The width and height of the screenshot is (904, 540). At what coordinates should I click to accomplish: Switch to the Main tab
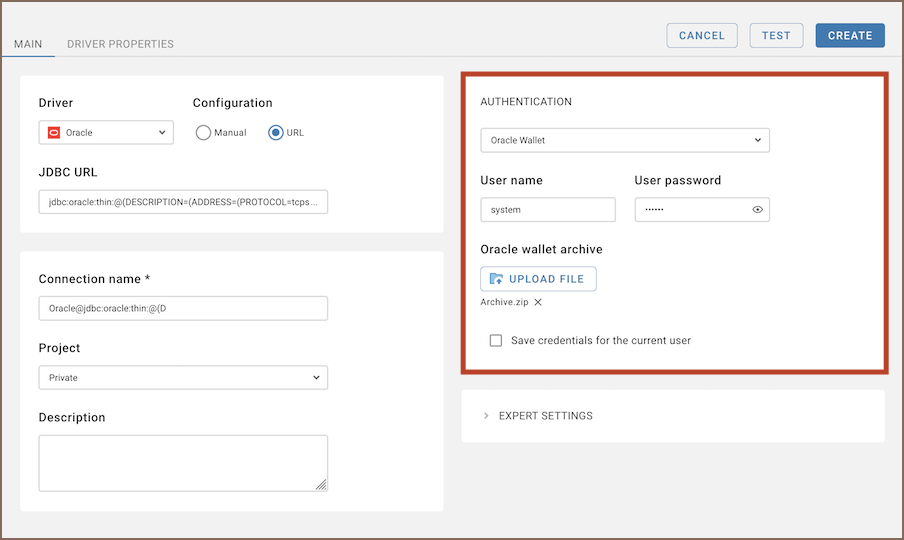click(28, 44)
